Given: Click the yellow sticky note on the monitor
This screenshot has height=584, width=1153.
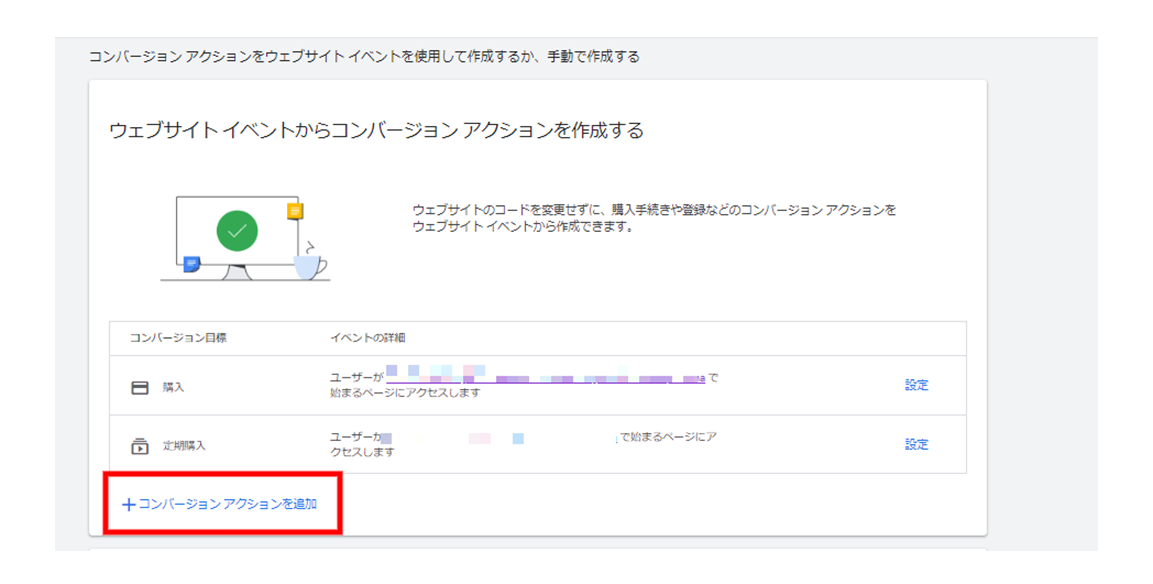Looking at the screenshot, I should click(x=294, y=211).
